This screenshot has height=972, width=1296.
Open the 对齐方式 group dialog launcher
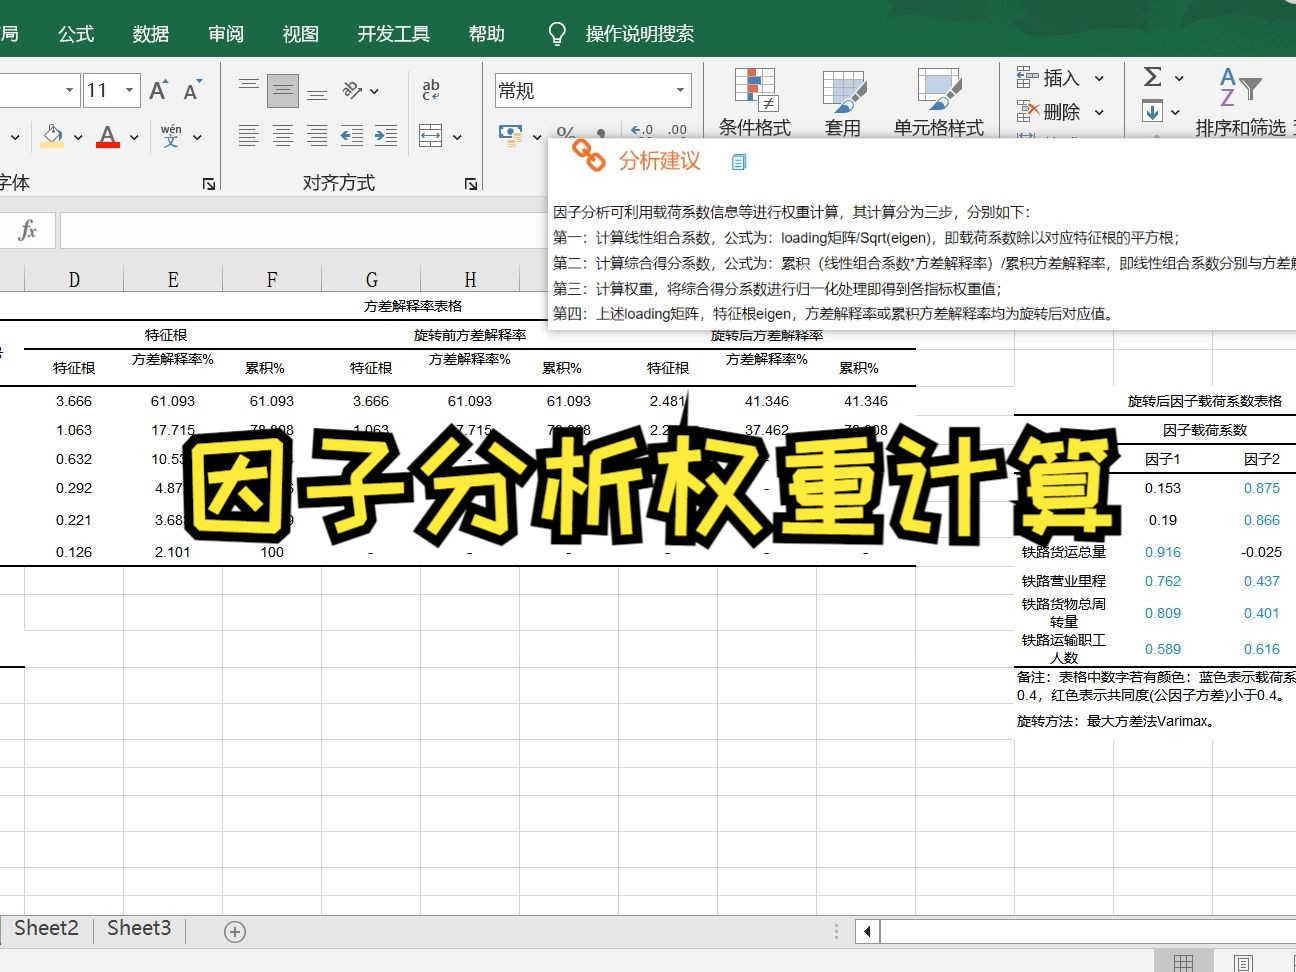tap(471, 184)
